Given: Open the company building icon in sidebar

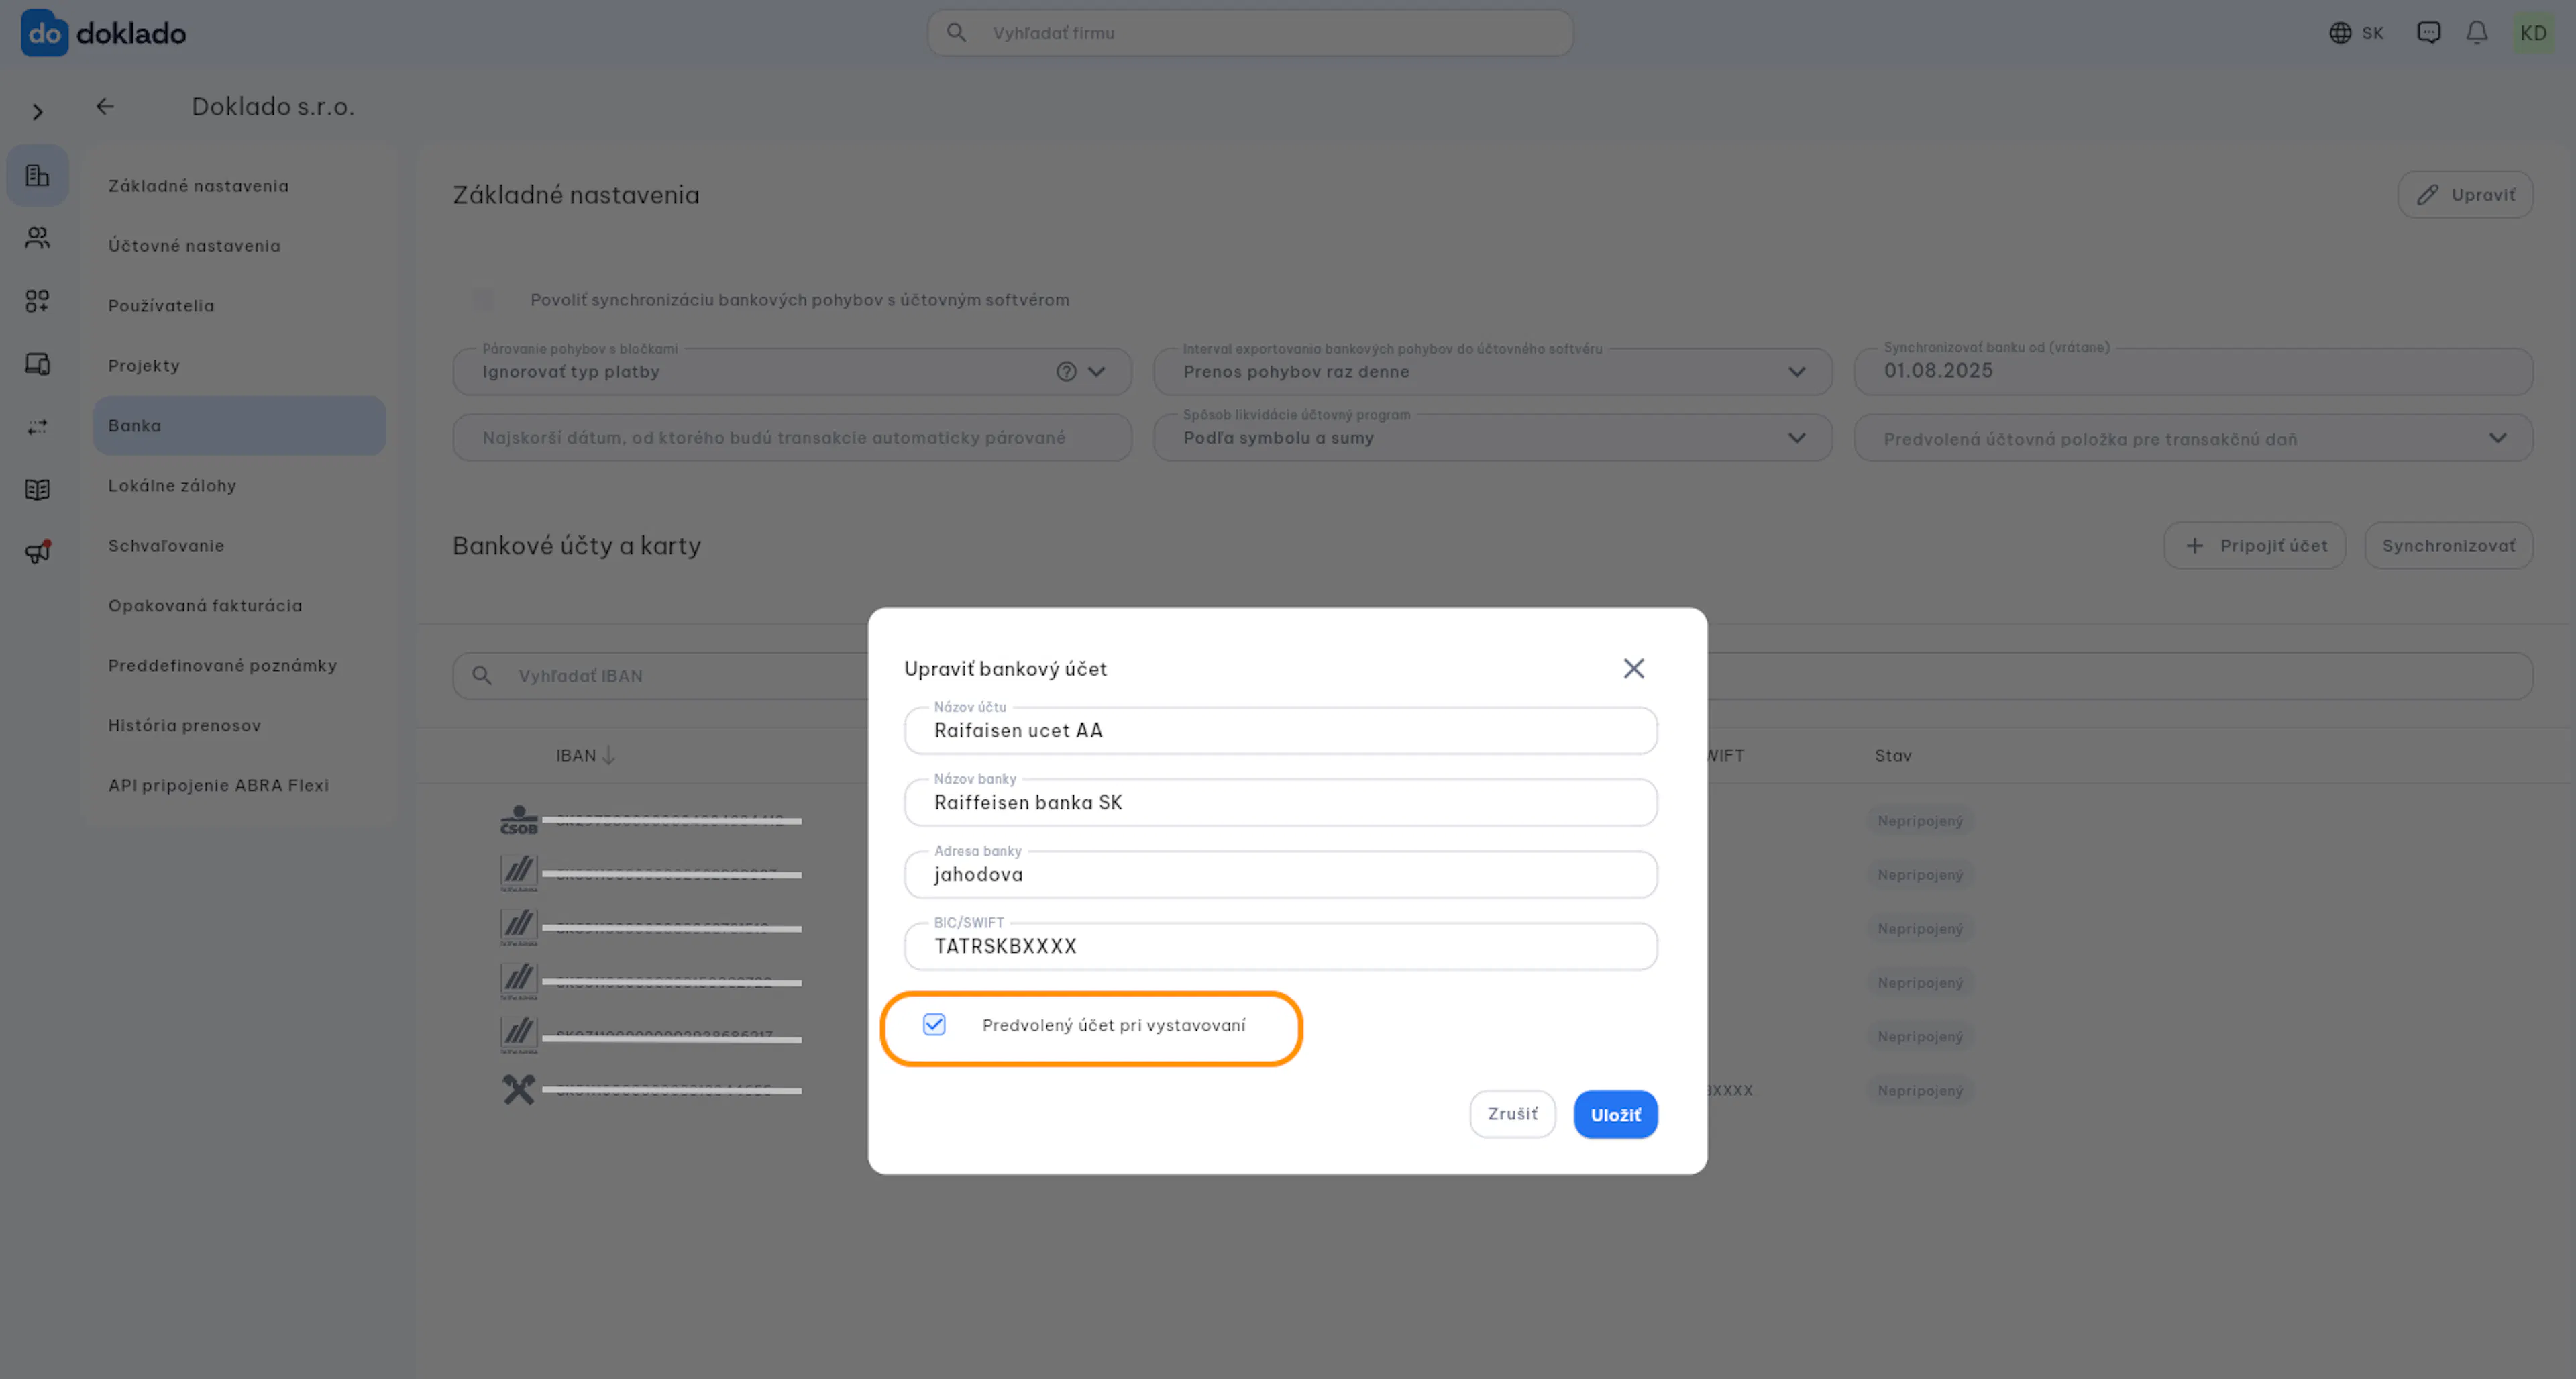Looking at the screenshot, I should click(38, 176).
